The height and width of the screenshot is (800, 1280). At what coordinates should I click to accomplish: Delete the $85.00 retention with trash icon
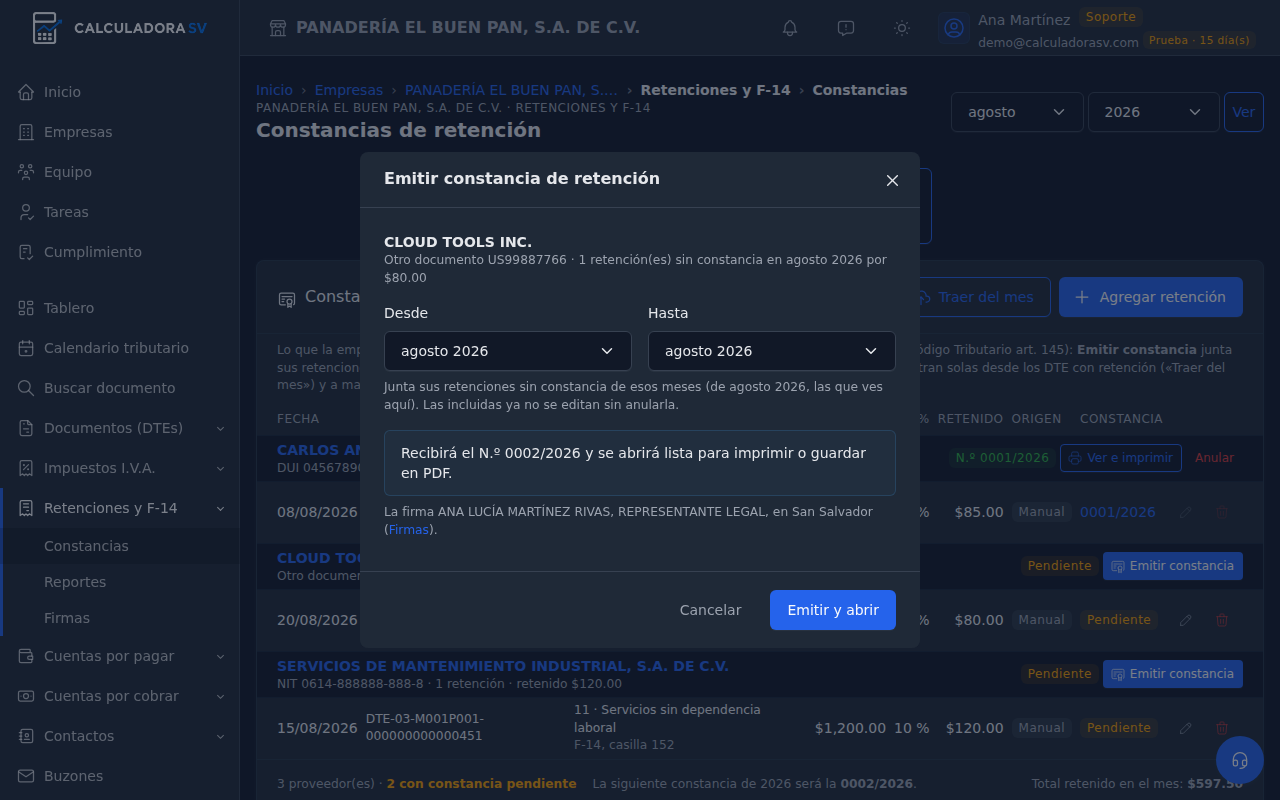coord(1222,512)
